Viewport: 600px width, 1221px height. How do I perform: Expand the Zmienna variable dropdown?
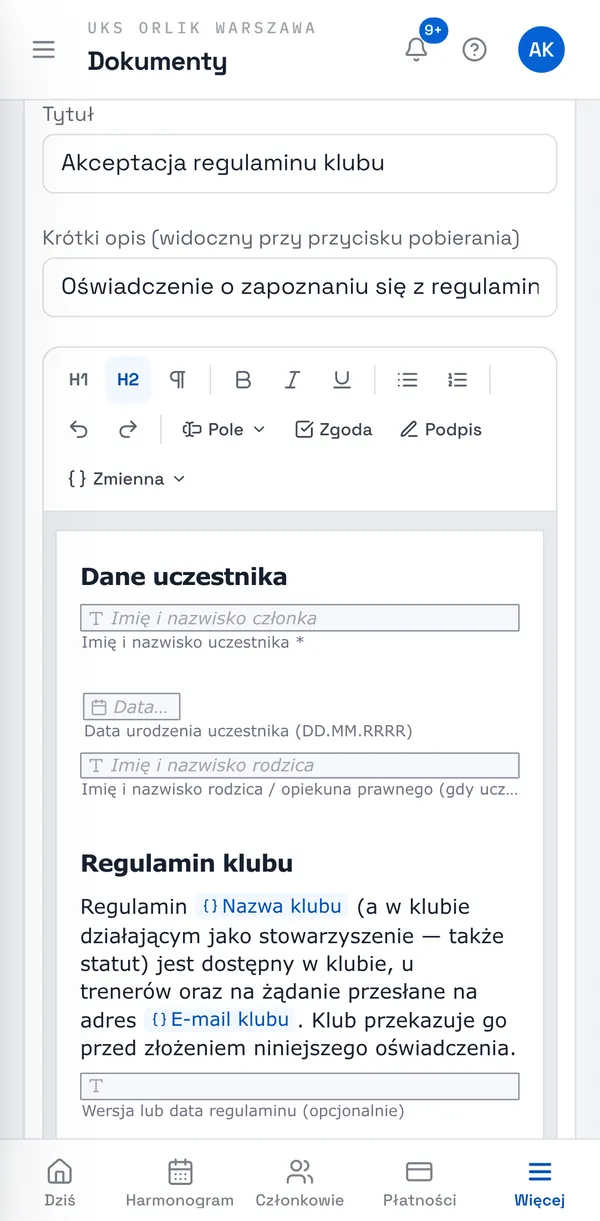click(x=126, y=479)
